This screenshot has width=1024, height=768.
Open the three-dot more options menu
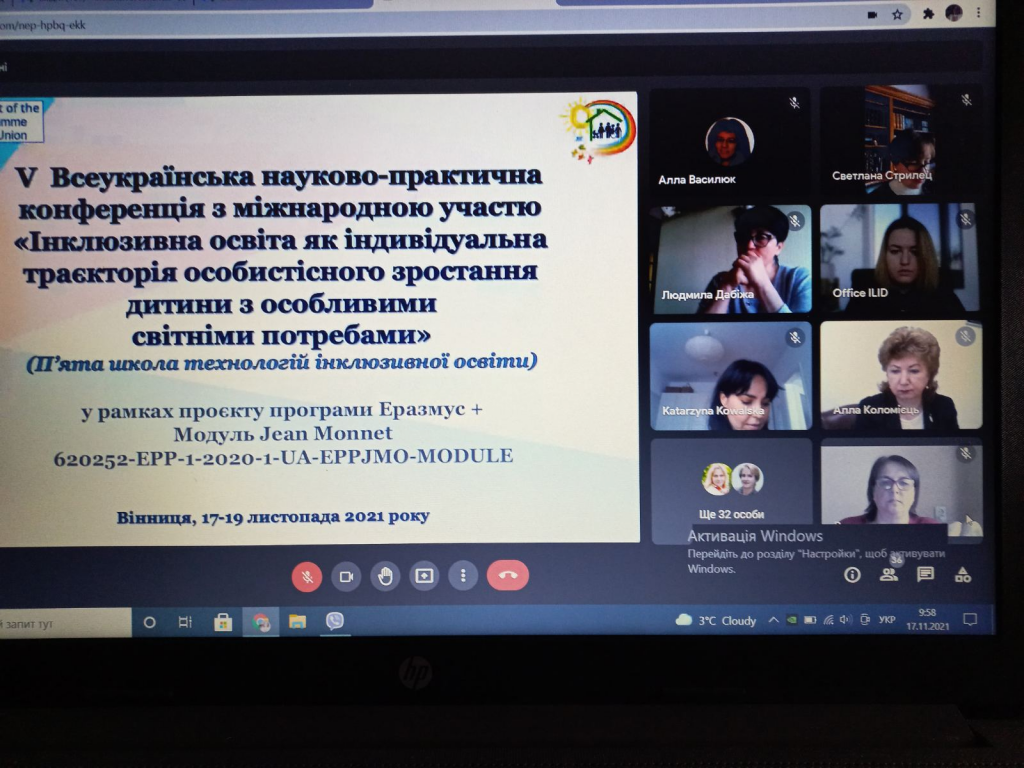tap(462, 576)
